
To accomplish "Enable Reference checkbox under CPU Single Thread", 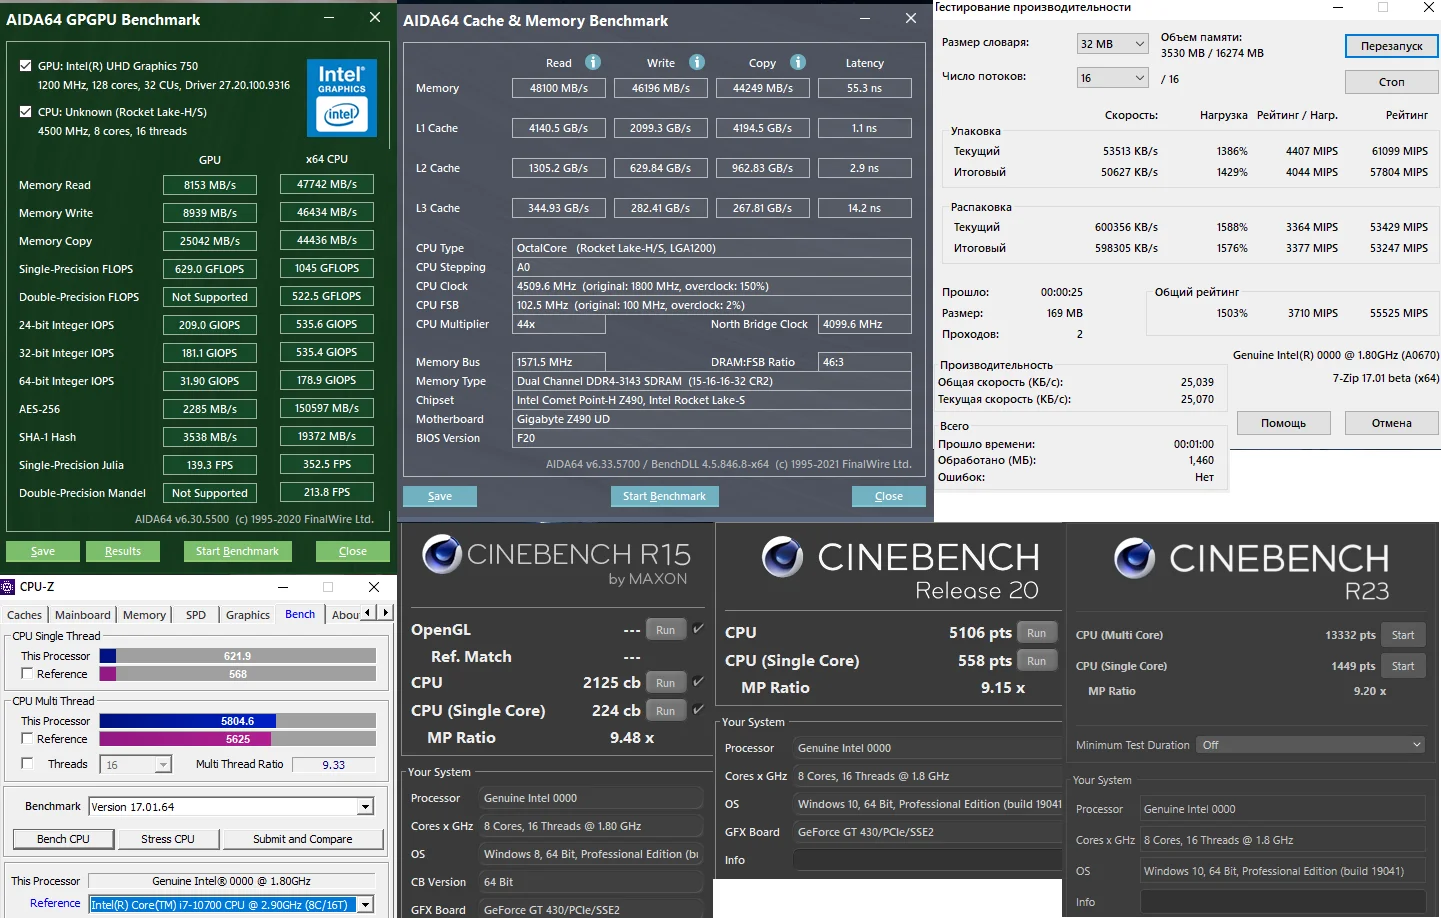I will pyautogui.click(x=27, y=674).
